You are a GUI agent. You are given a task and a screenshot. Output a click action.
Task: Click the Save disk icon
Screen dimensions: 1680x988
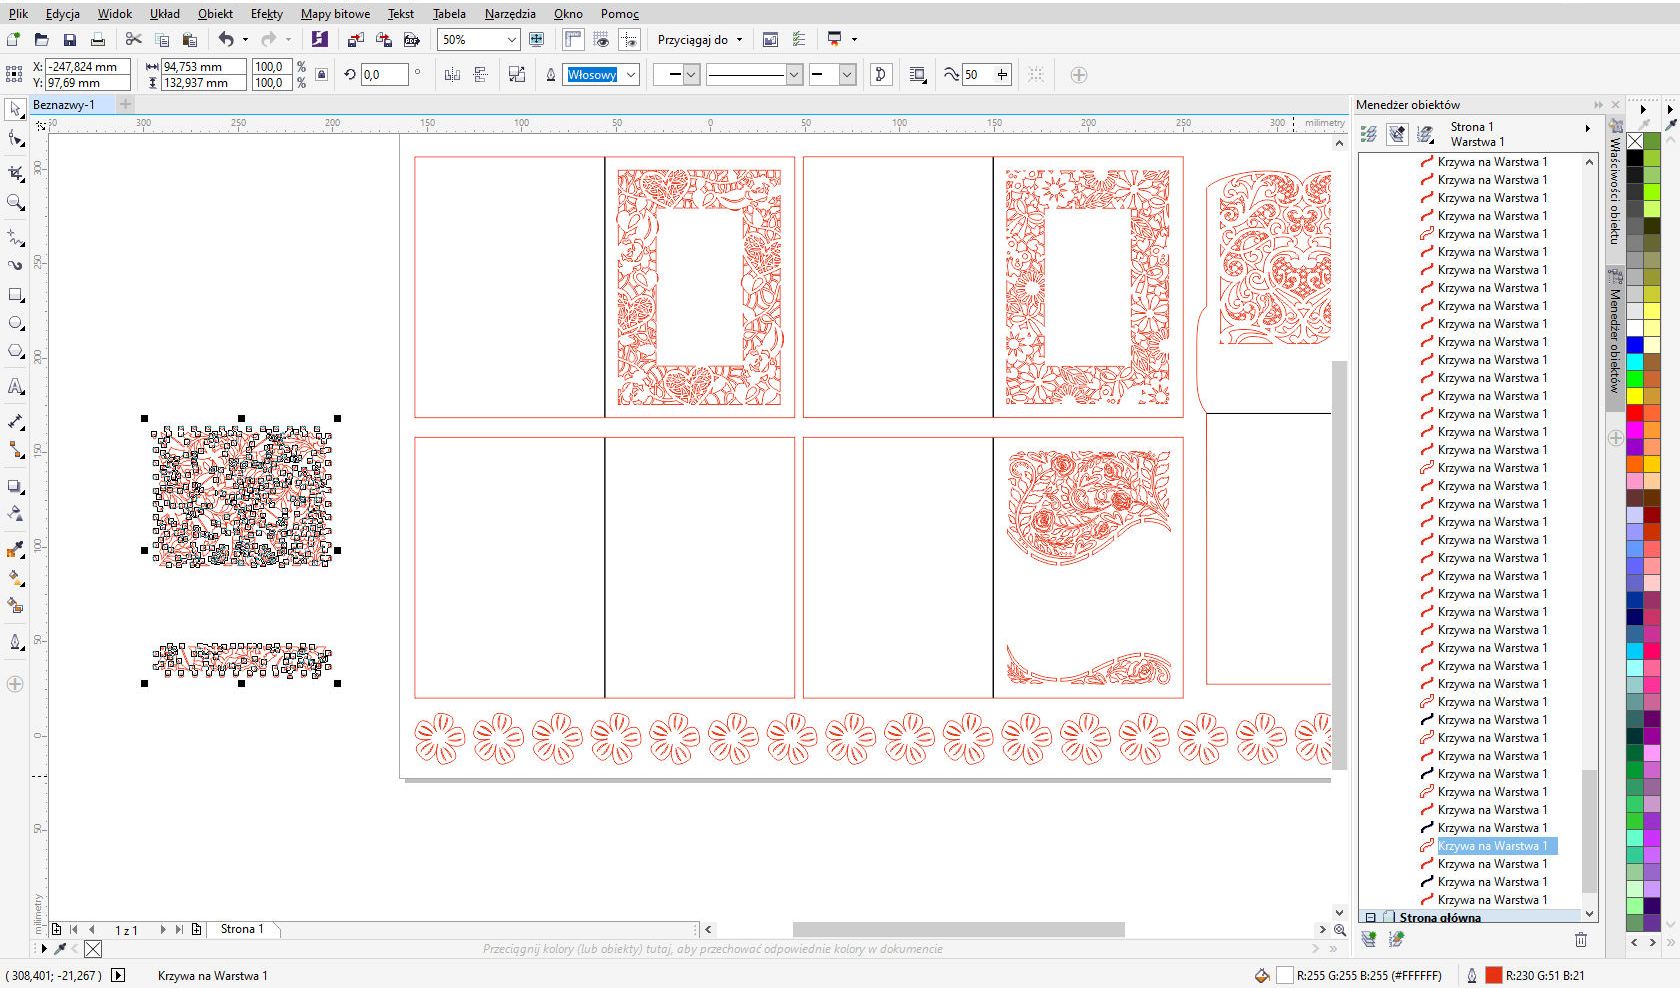(70, 40)
